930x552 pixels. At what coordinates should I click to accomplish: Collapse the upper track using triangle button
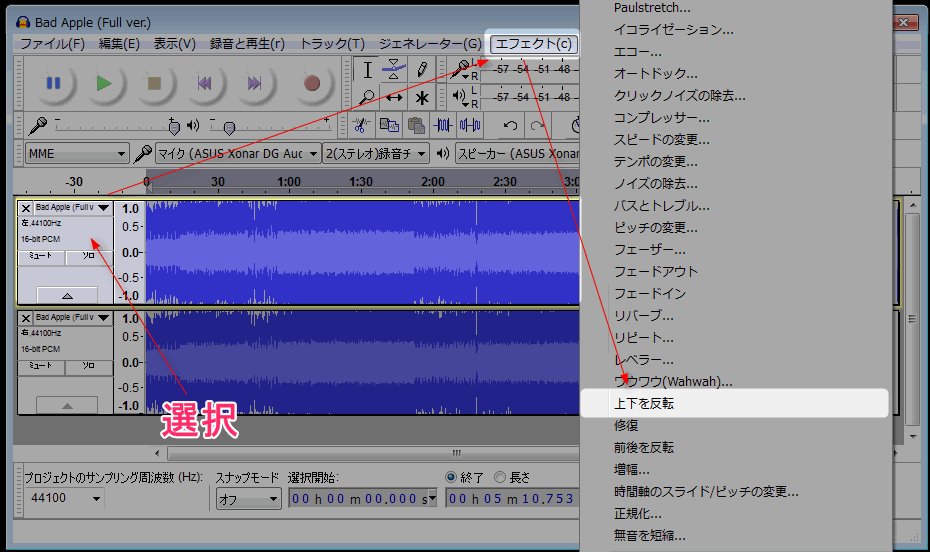(x=67, y=295)
